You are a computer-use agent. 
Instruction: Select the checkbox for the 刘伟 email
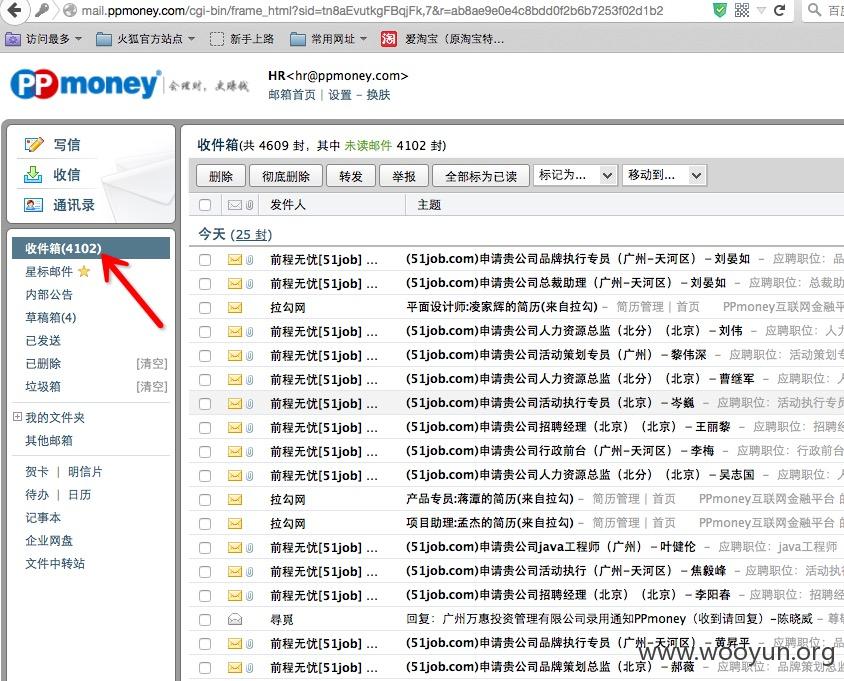tap(205, 332)
